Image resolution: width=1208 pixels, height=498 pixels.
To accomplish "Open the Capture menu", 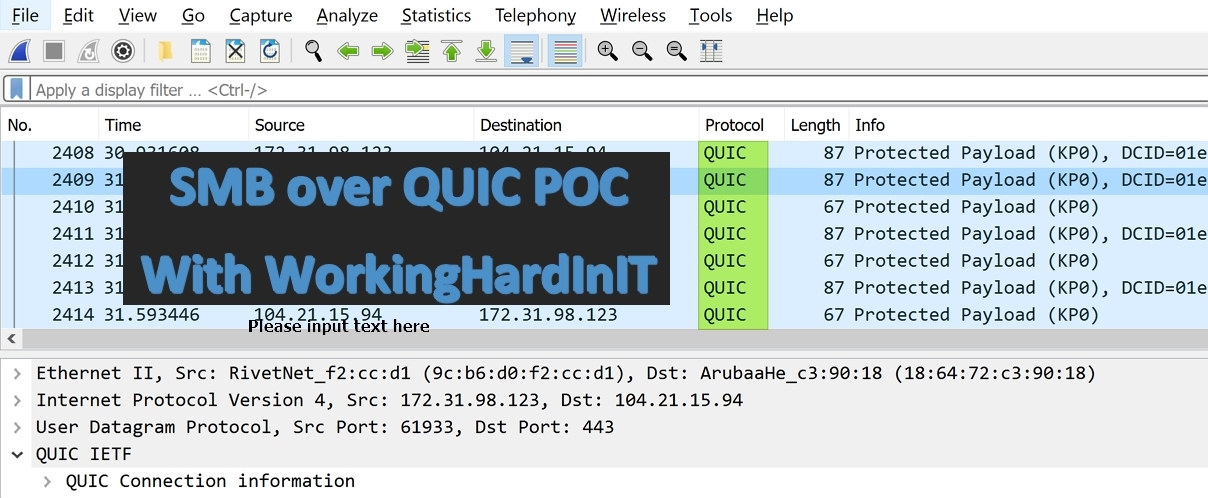I will [261, 15].
